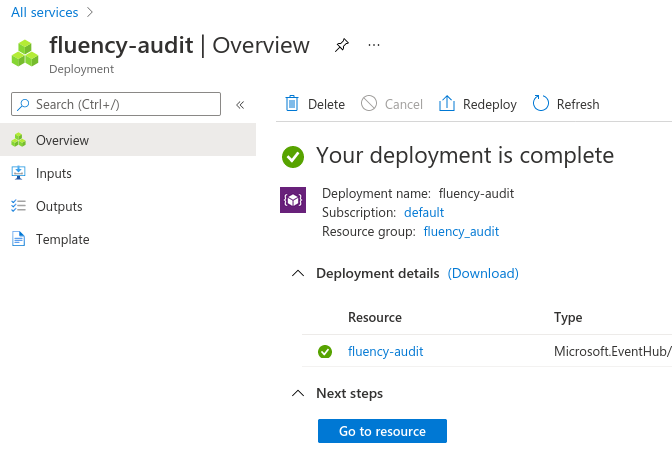Open the ellipsis more options menu
The image size is (672, 456).
click(374, 45)
